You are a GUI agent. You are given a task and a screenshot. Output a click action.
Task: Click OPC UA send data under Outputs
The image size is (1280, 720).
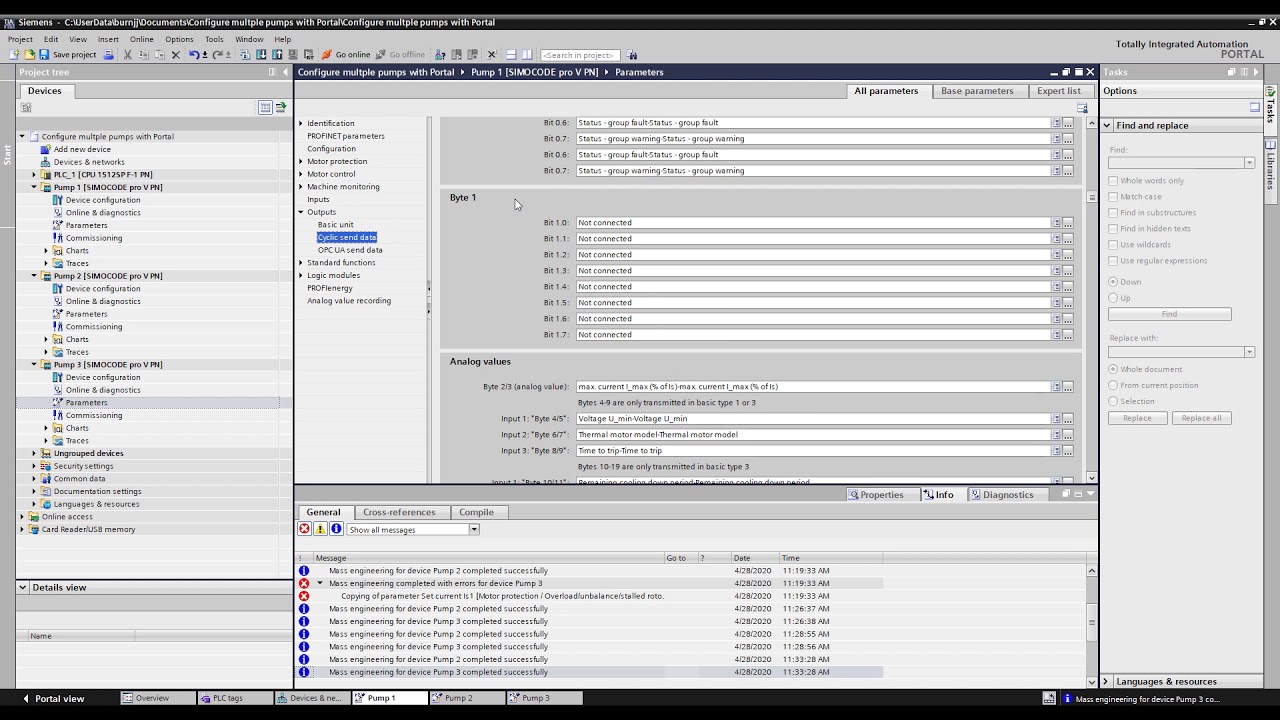click(350, 250)
